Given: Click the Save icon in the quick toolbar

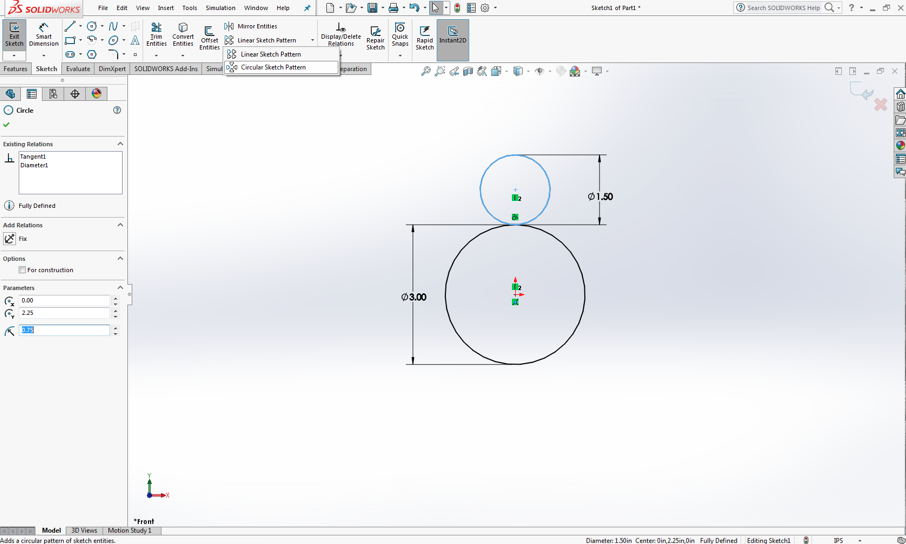Looking at the screenshot, I should [x=372, y=8].
